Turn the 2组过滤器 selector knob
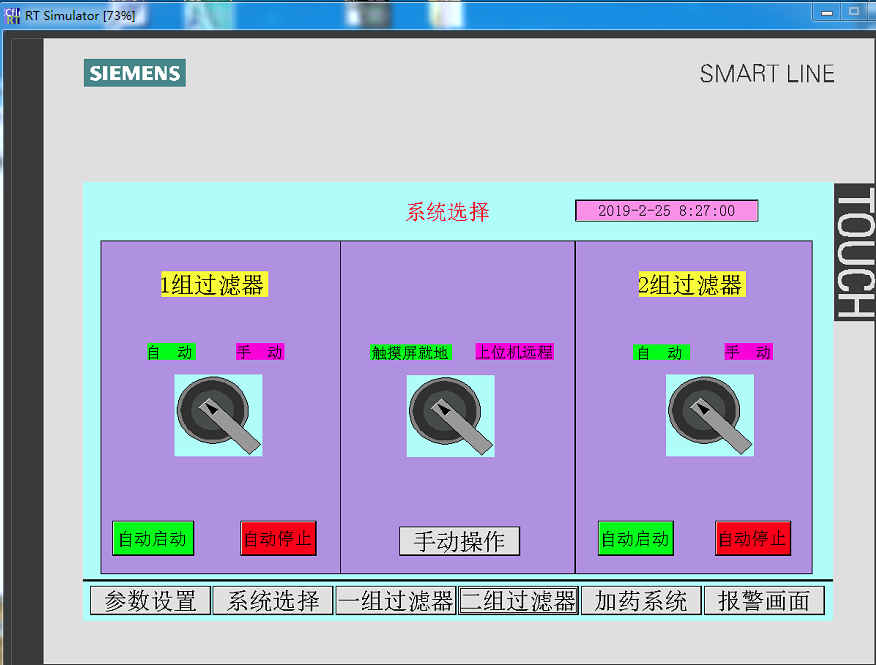The width and height of the screenshot is (876, 665). tap(710, 415)
